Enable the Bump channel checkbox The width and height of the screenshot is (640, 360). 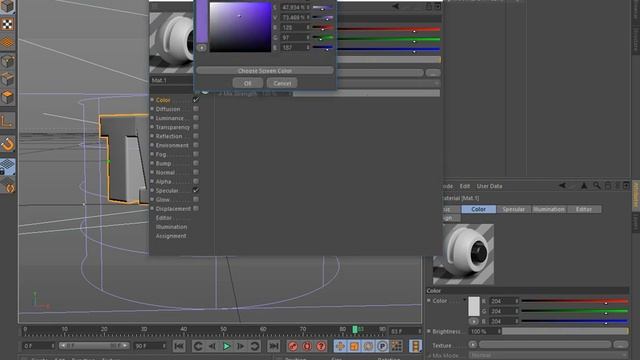point(196,163)
